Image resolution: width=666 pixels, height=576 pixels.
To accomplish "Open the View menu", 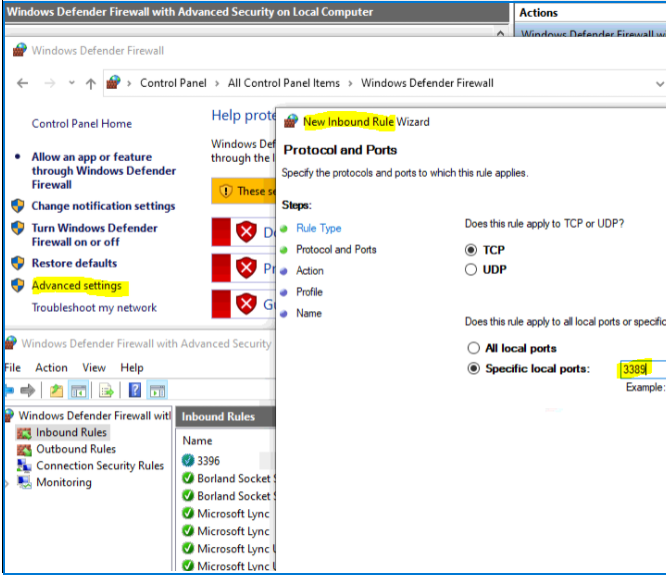I will pos(94,367).
